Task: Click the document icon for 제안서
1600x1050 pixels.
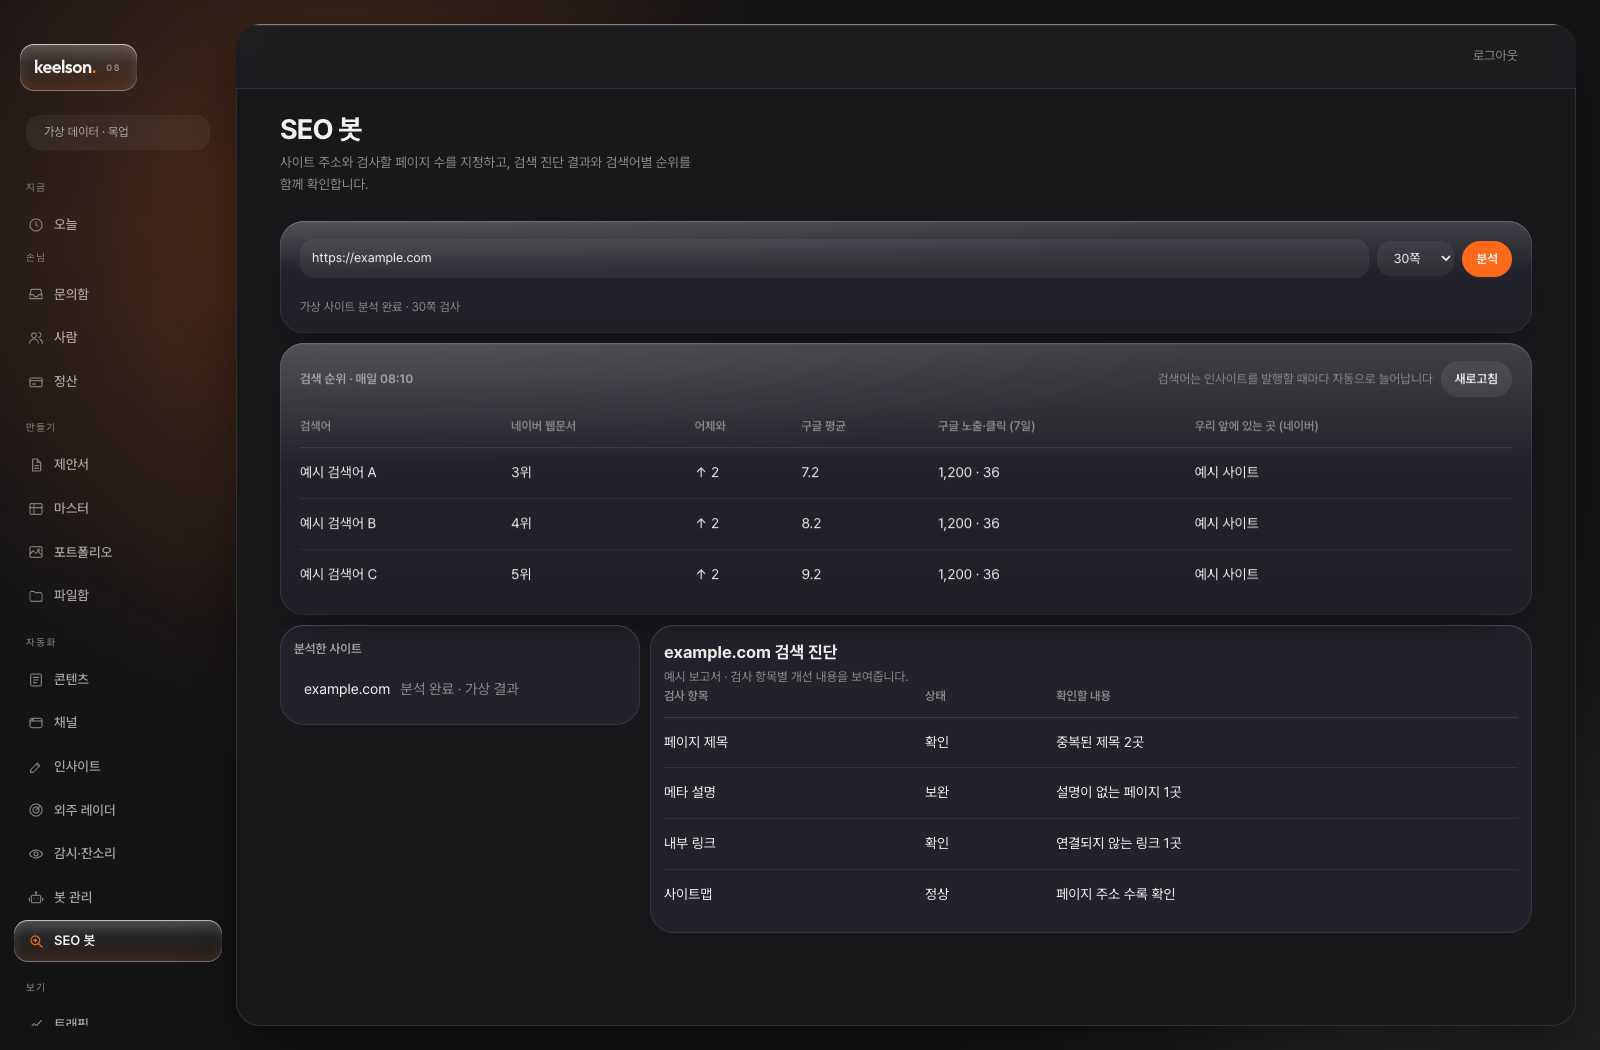Action: 36,465
